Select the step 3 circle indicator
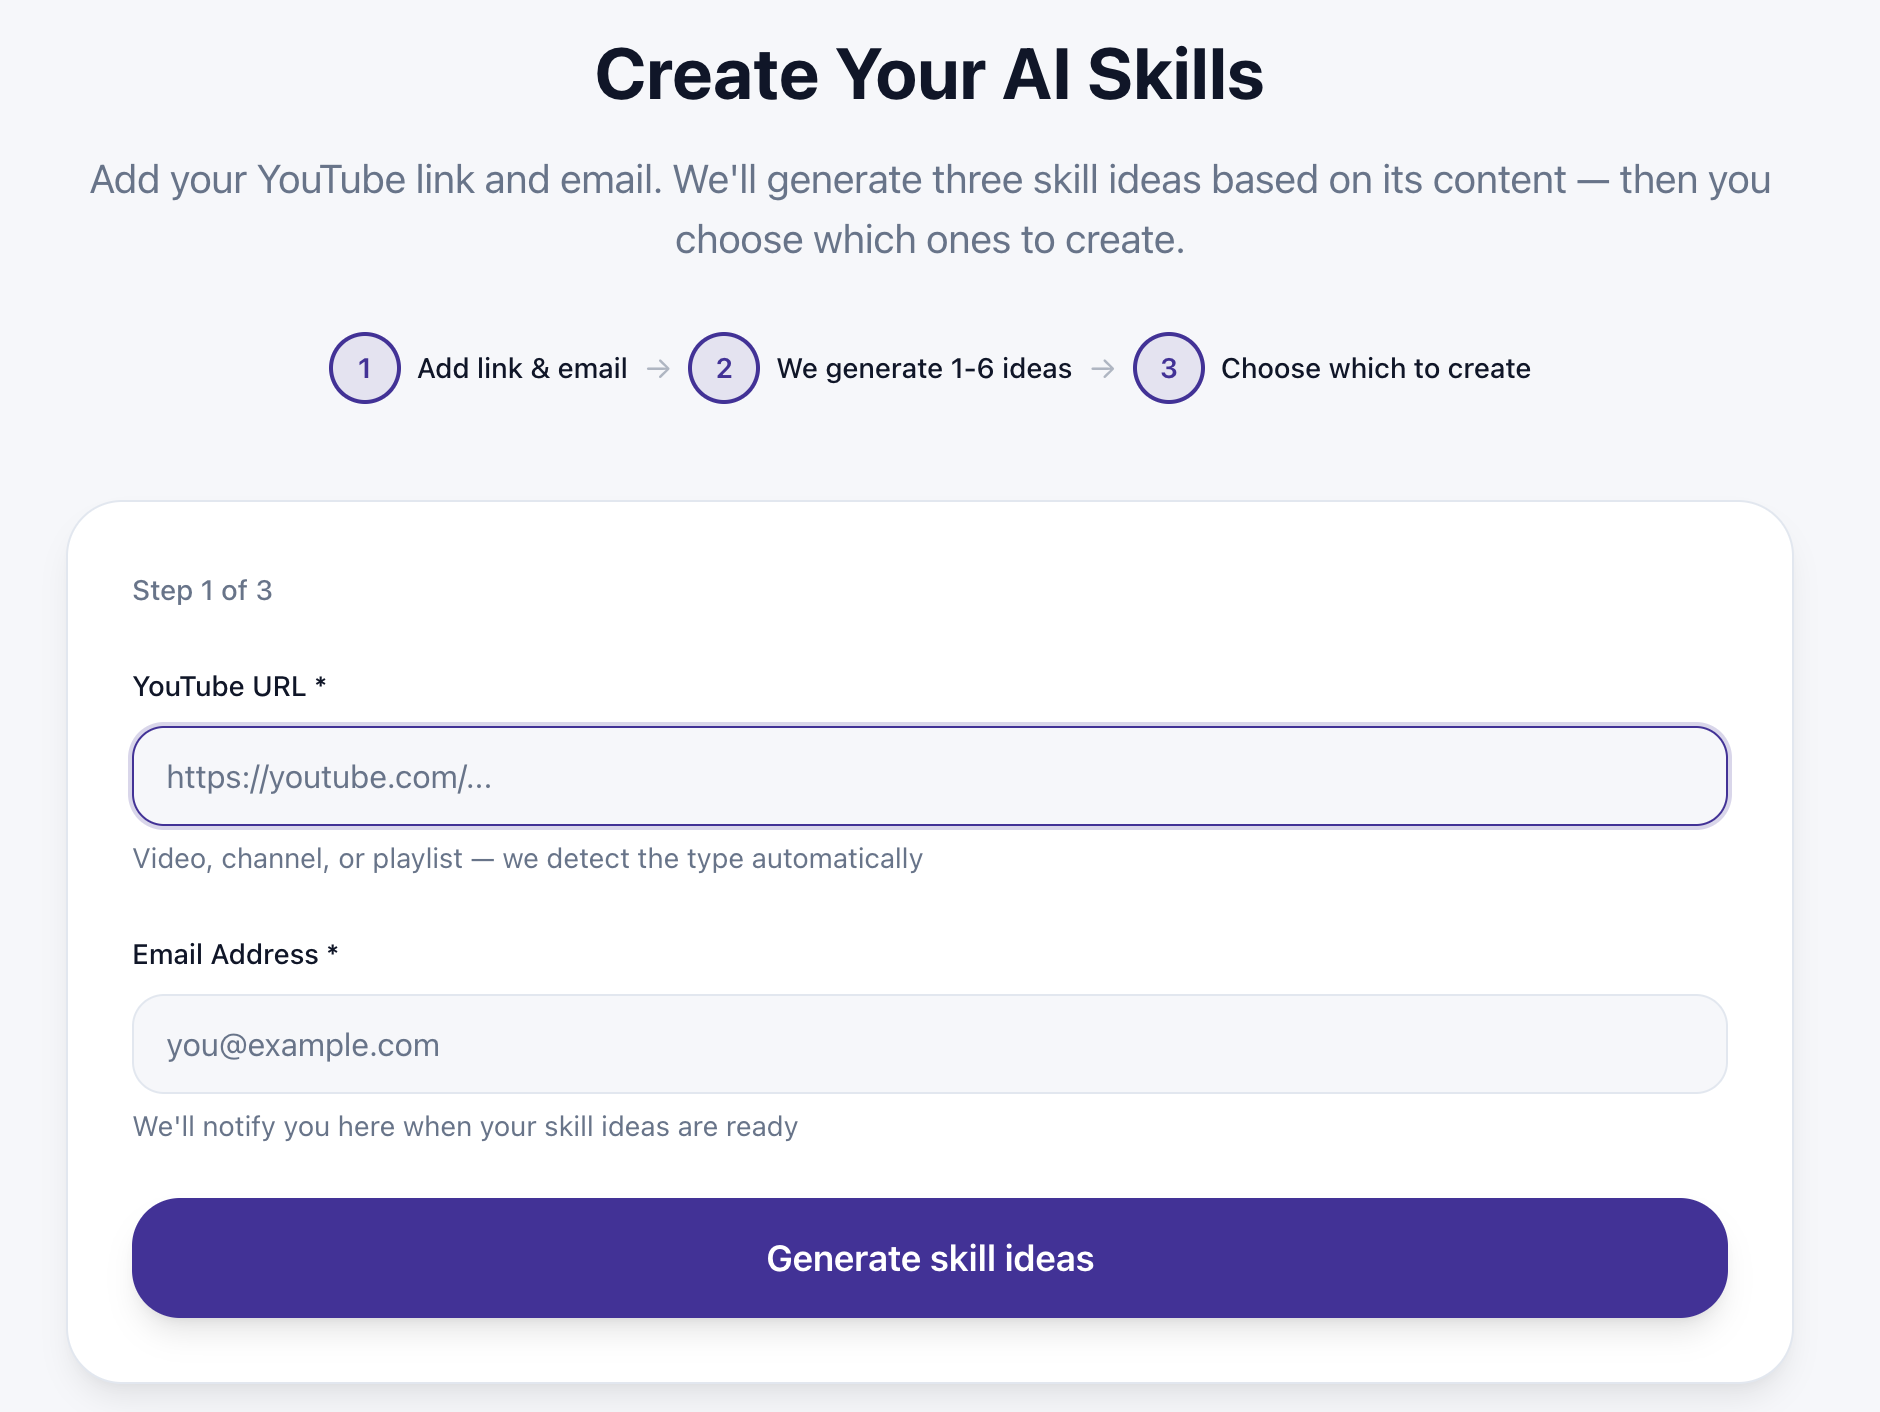Image resolution: width=1880 pixels, height=1412 pixels. (x=1168, y=368)
